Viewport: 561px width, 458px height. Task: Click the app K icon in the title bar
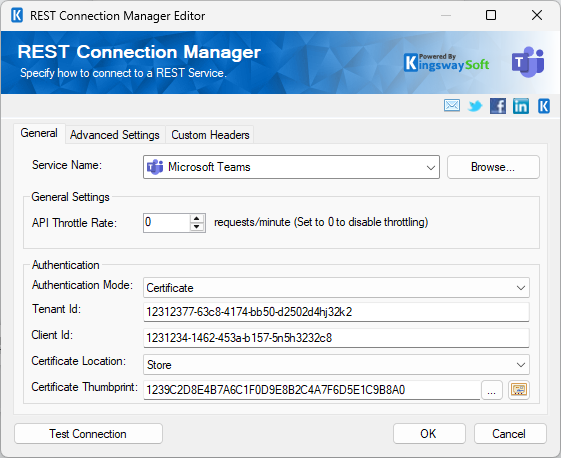[x=17, y=15]
